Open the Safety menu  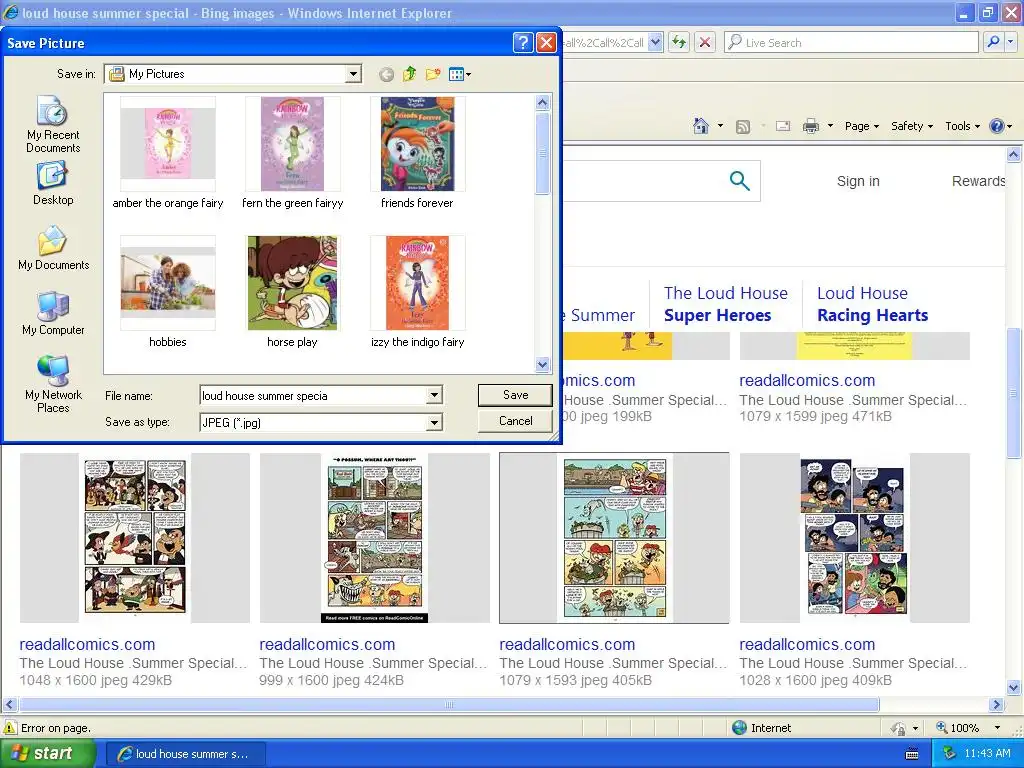(912, 126)
